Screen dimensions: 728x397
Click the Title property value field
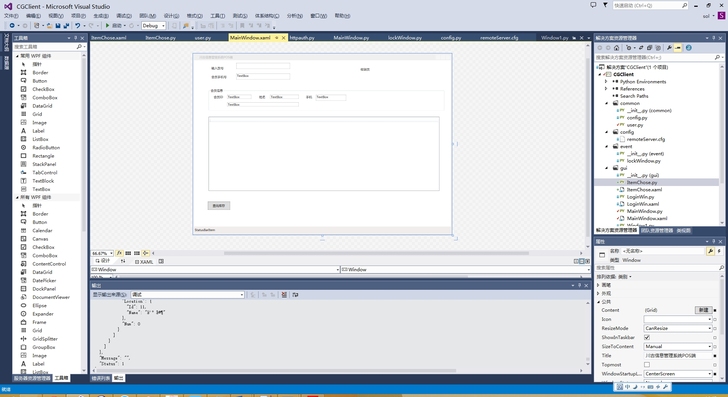pos(678,356)
